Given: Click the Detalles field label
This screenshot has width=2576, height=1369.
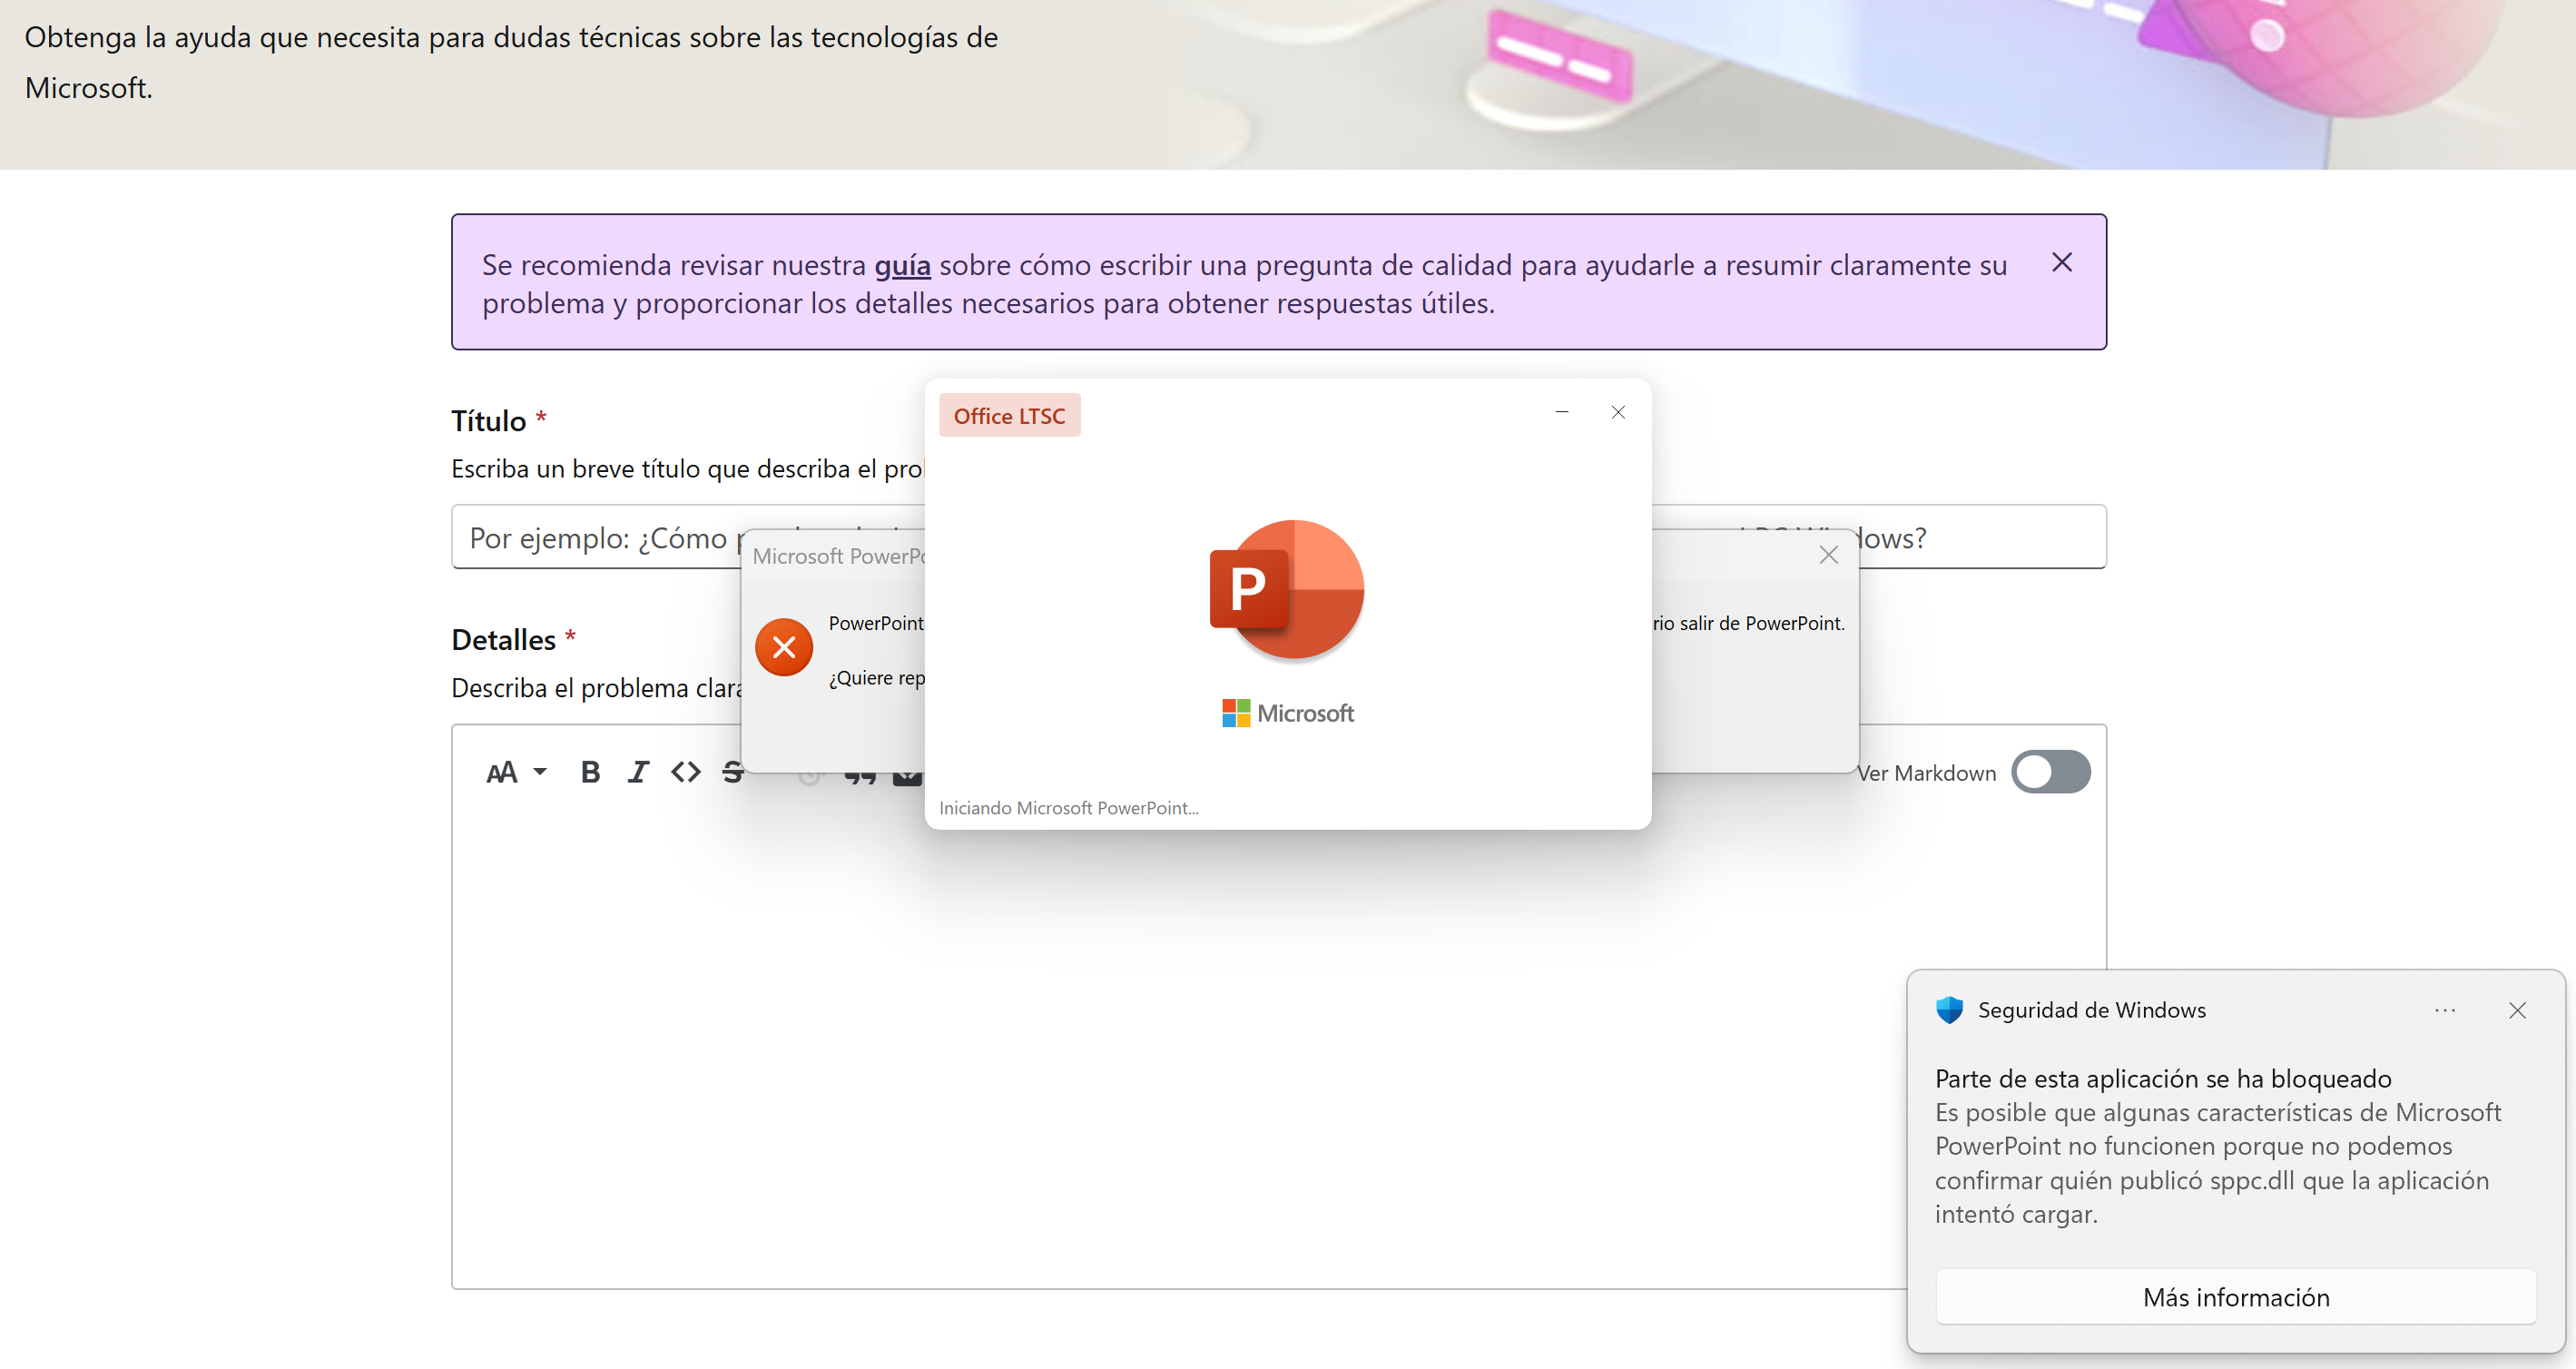Looking at the screenshot, I should click(503, 640).
